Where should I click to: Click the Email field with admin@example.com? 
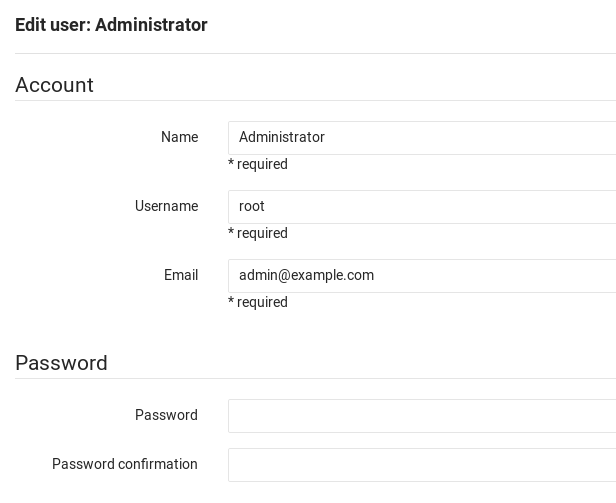[x=420, y=276]
